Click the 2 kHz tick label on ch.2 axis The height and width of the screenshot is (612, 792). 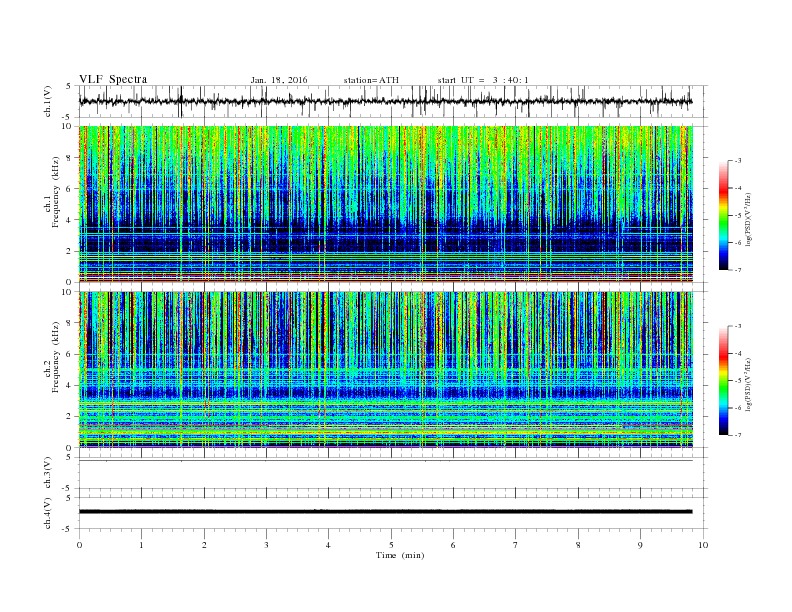click(69, 417)
